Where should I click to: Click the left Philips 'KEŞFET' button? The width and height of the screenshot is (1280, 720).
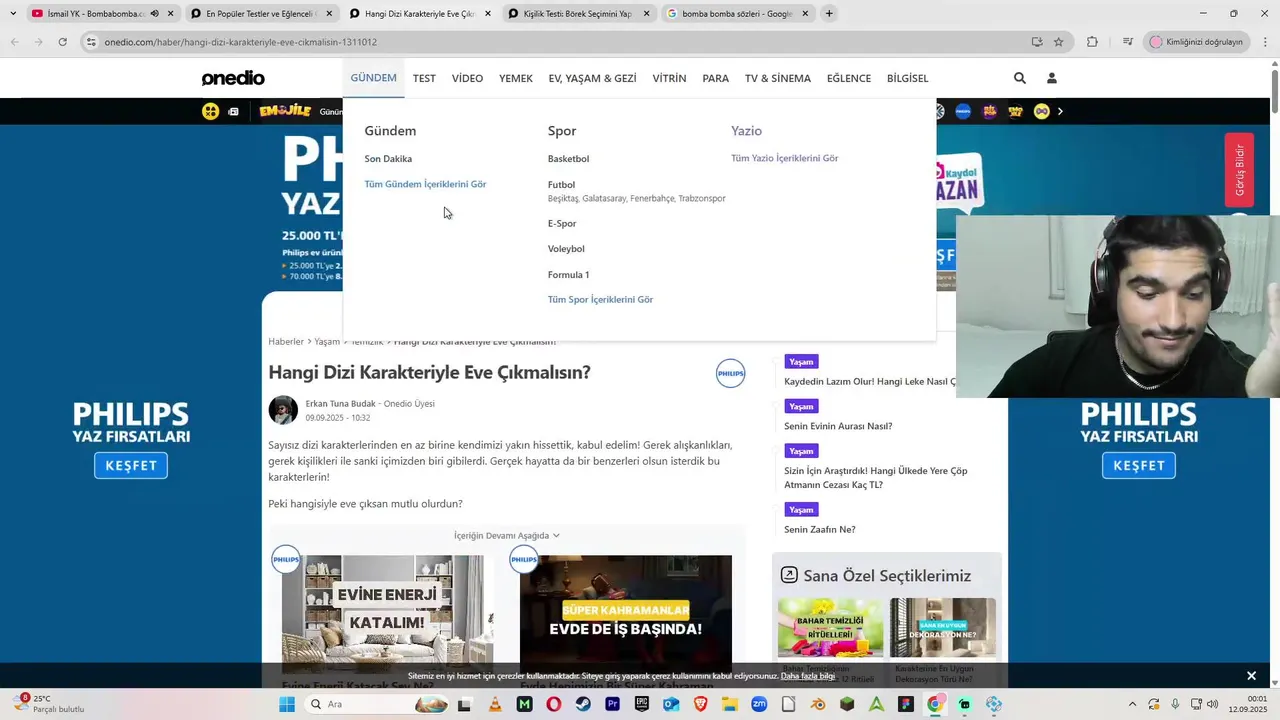[x=131, y=466]
